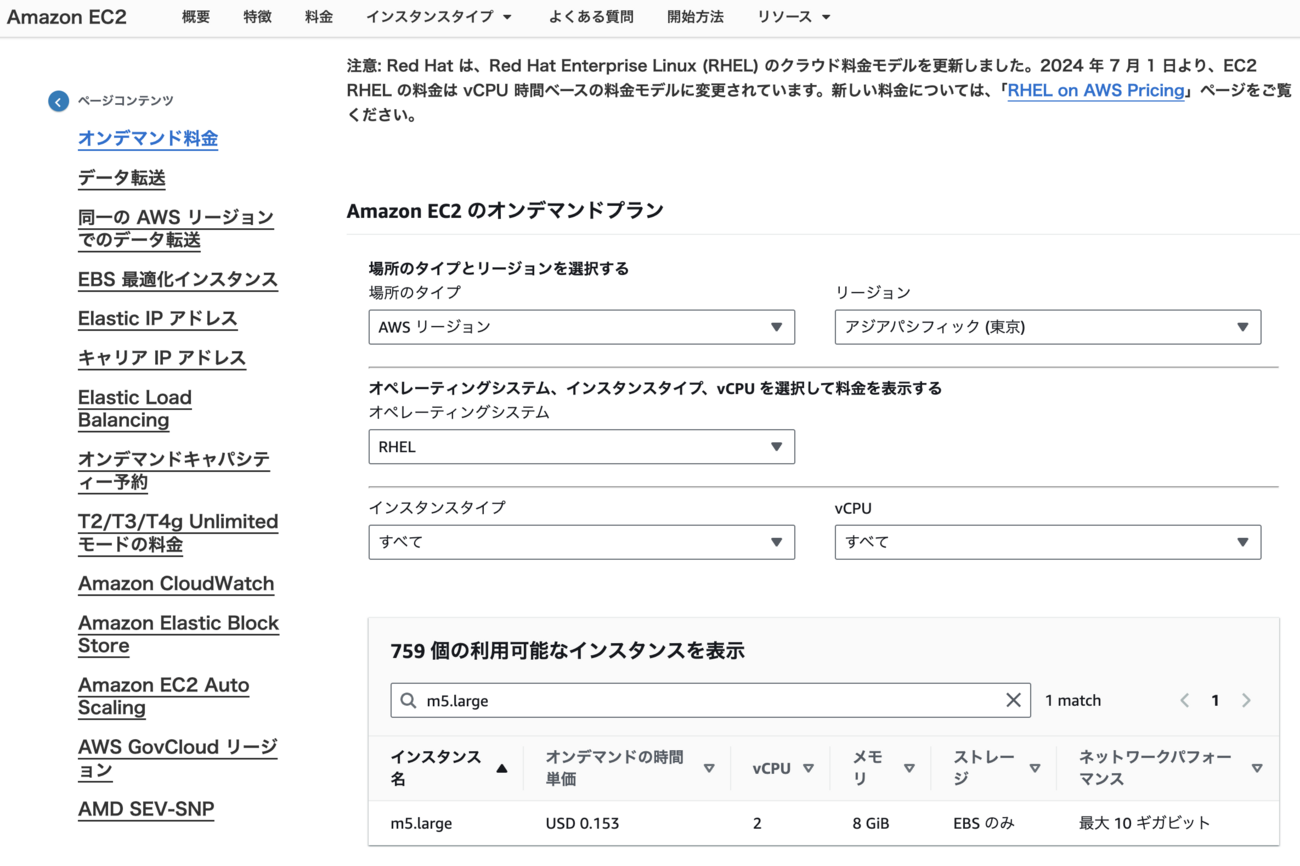
Task: Go to next results page arrow
Action: click(x=1246, y=700)
